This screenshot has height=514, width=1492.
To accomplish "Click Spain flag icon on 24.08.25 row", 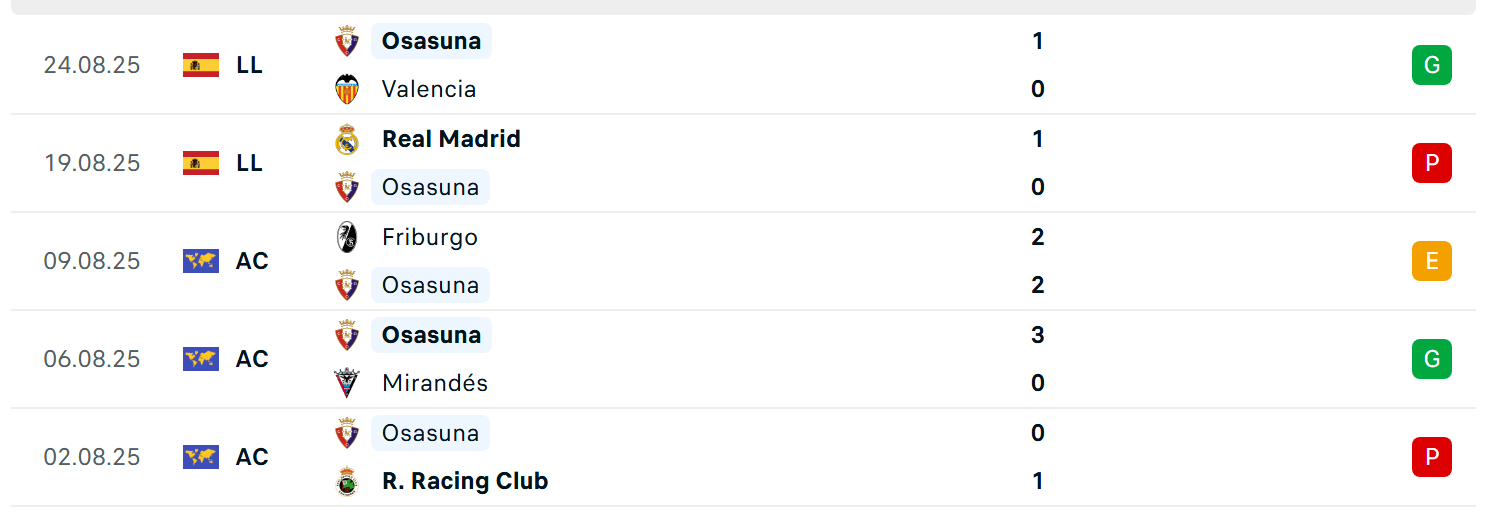I will [201, 65].
